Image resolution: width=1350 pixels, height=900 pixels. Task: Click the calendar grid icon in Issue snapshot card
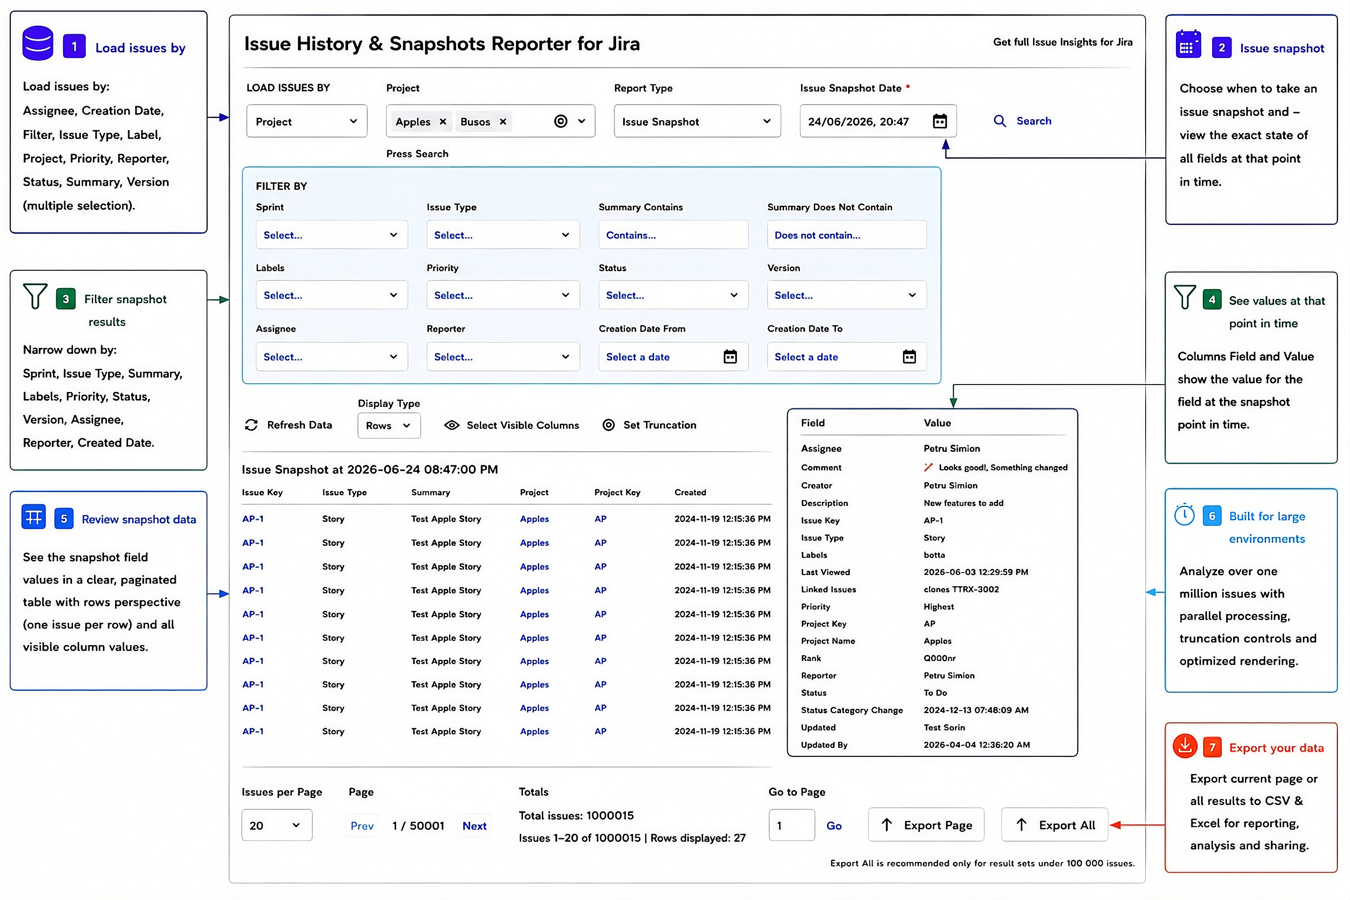click(1188, 45)
